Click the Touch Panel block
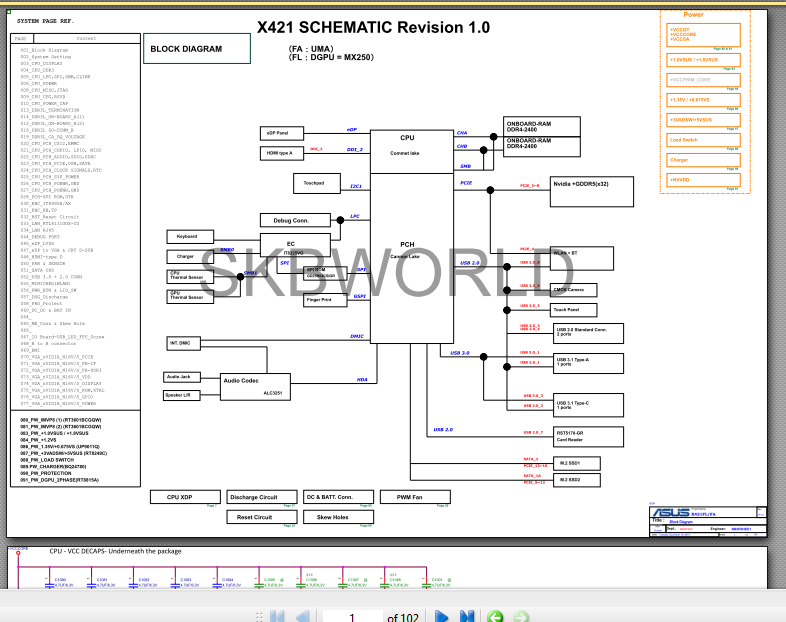 pos(573,310)
